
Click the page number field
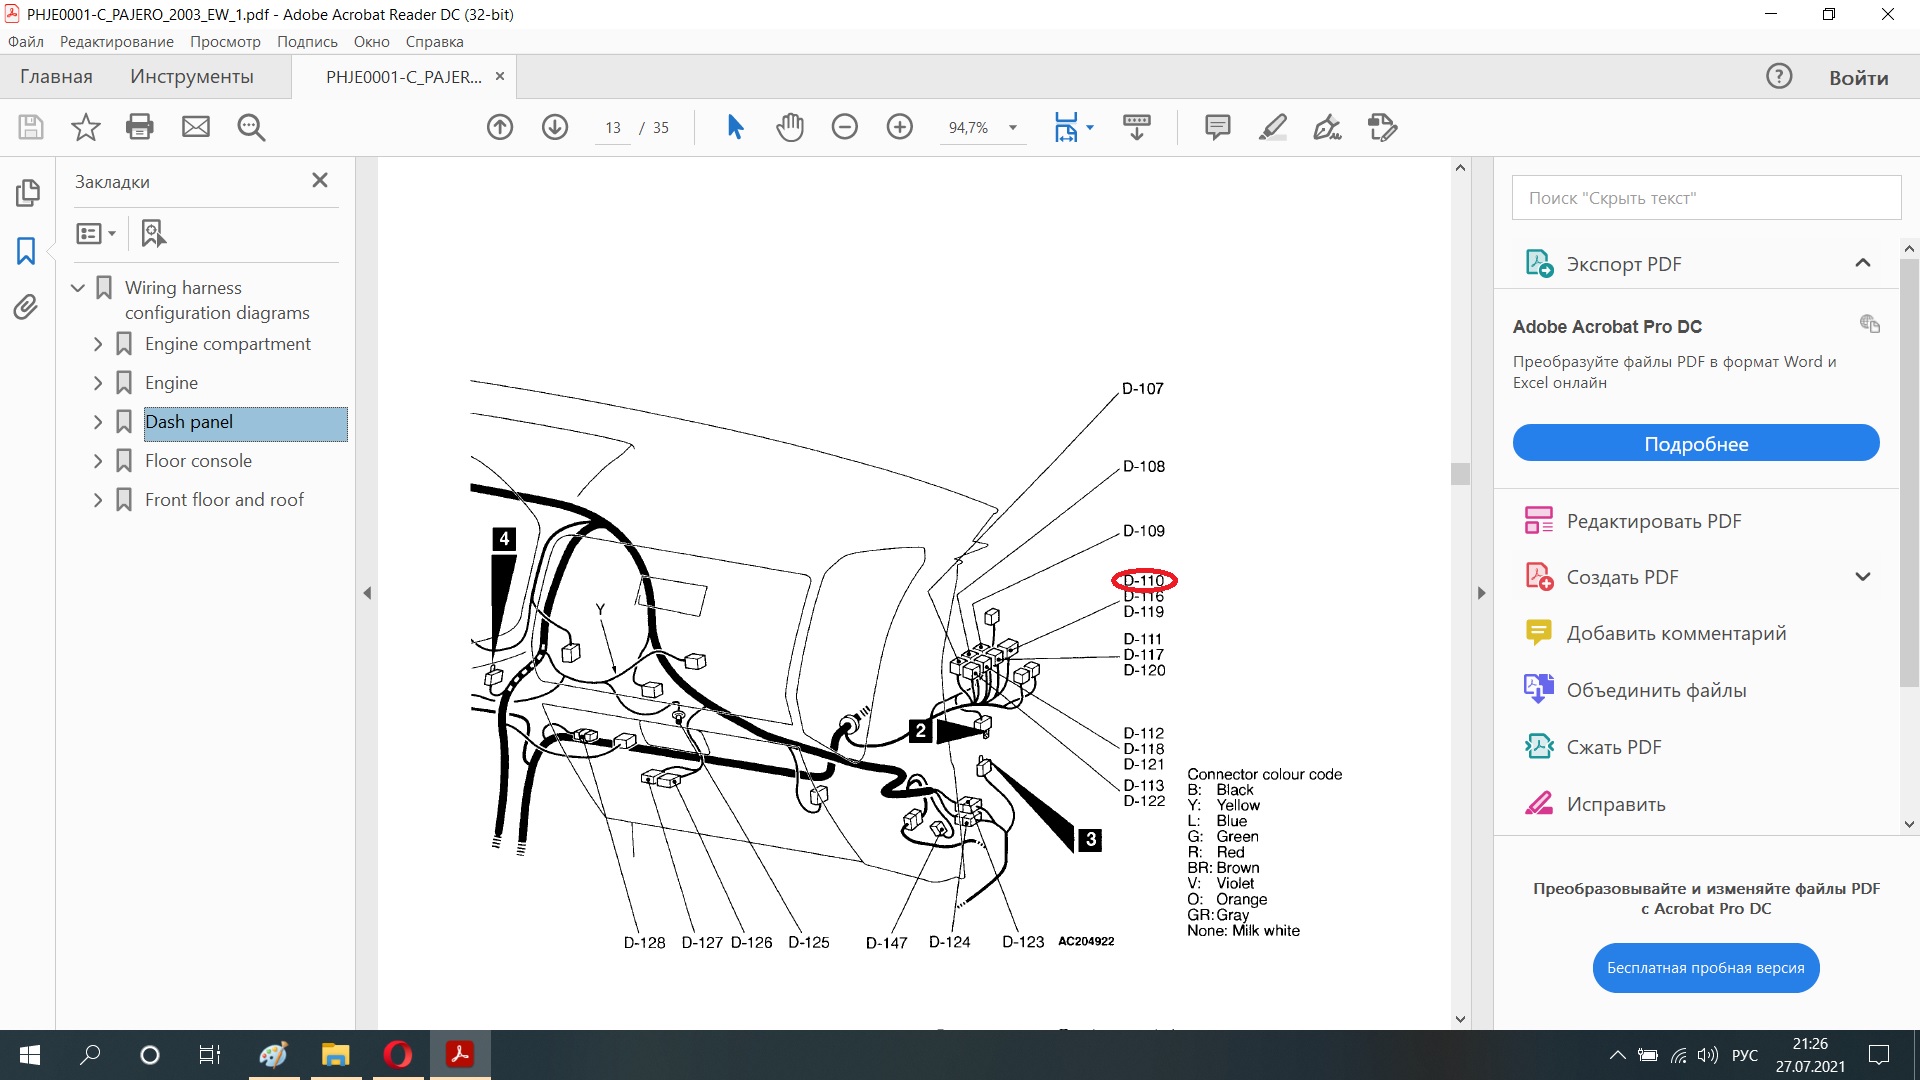tap(612, 128)
